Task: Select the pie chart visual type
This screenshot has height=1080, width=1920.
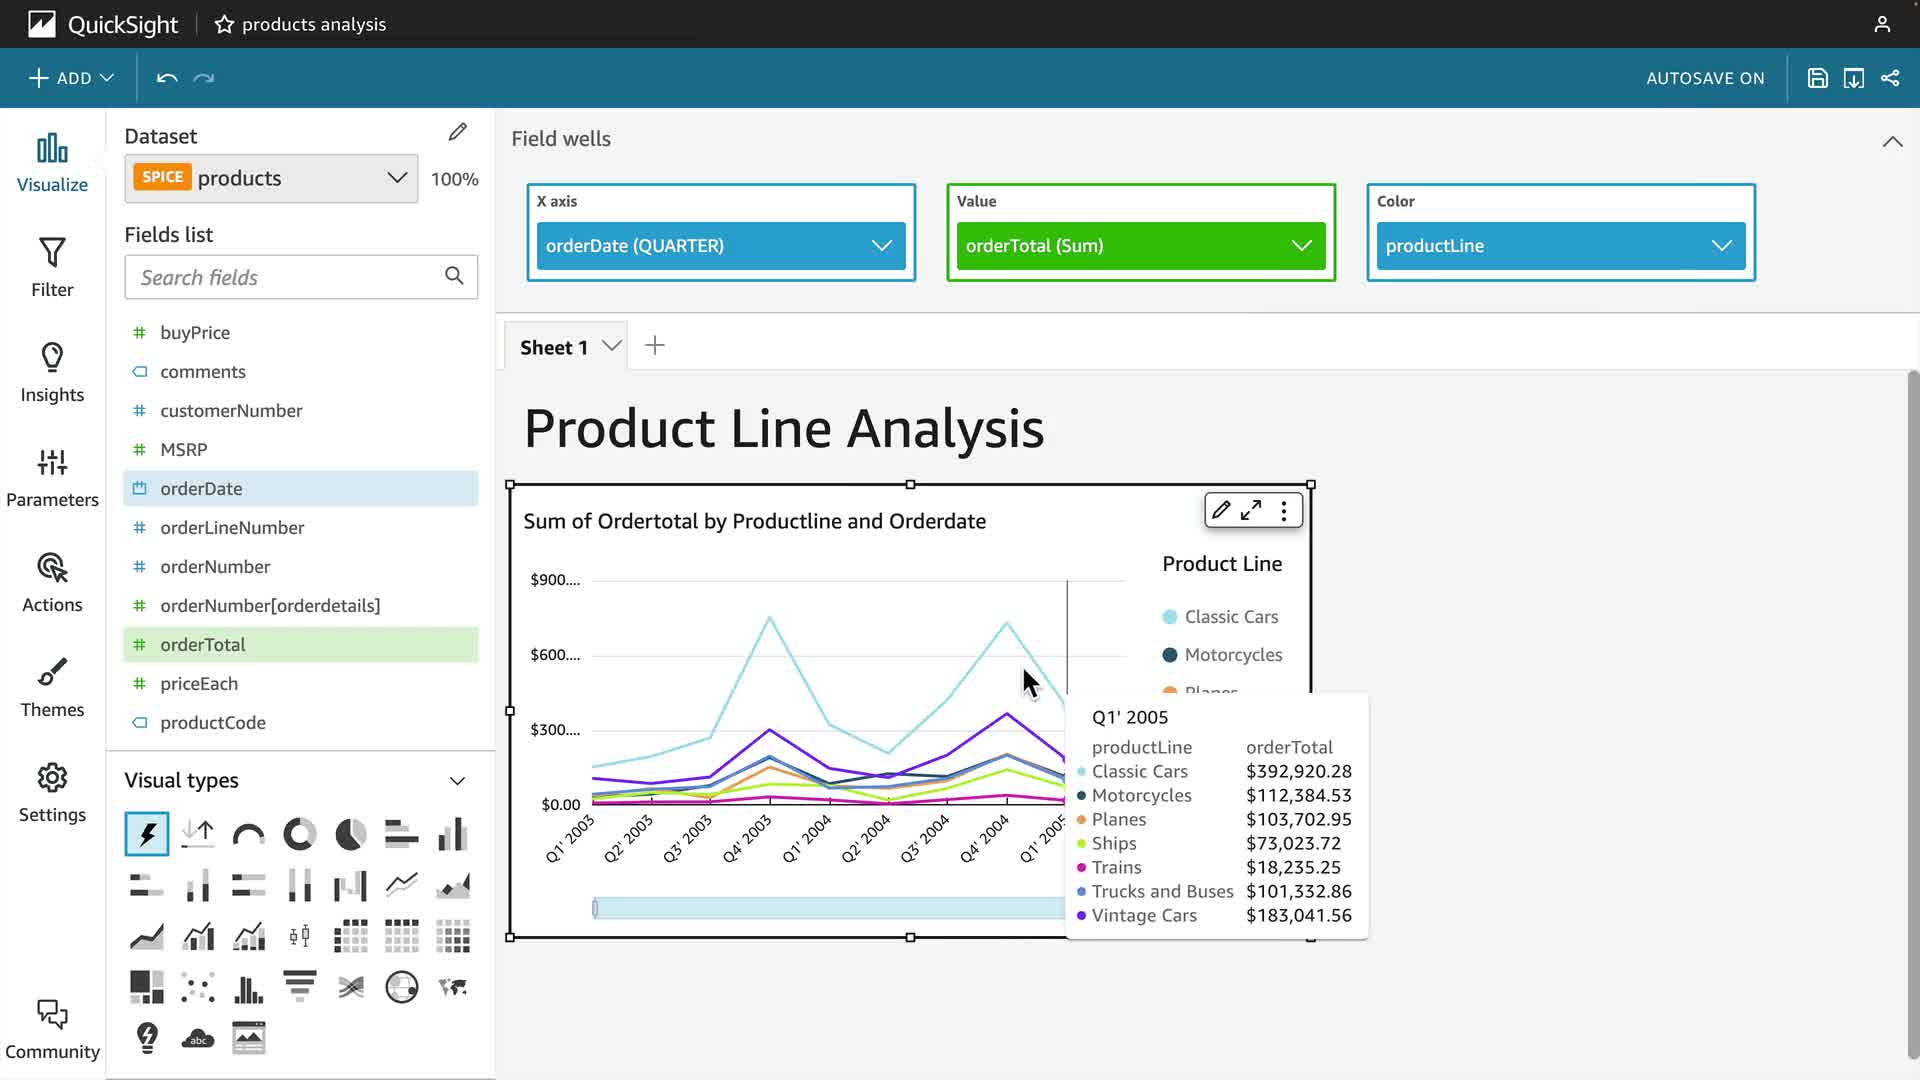Action: (x=350, y=834)
